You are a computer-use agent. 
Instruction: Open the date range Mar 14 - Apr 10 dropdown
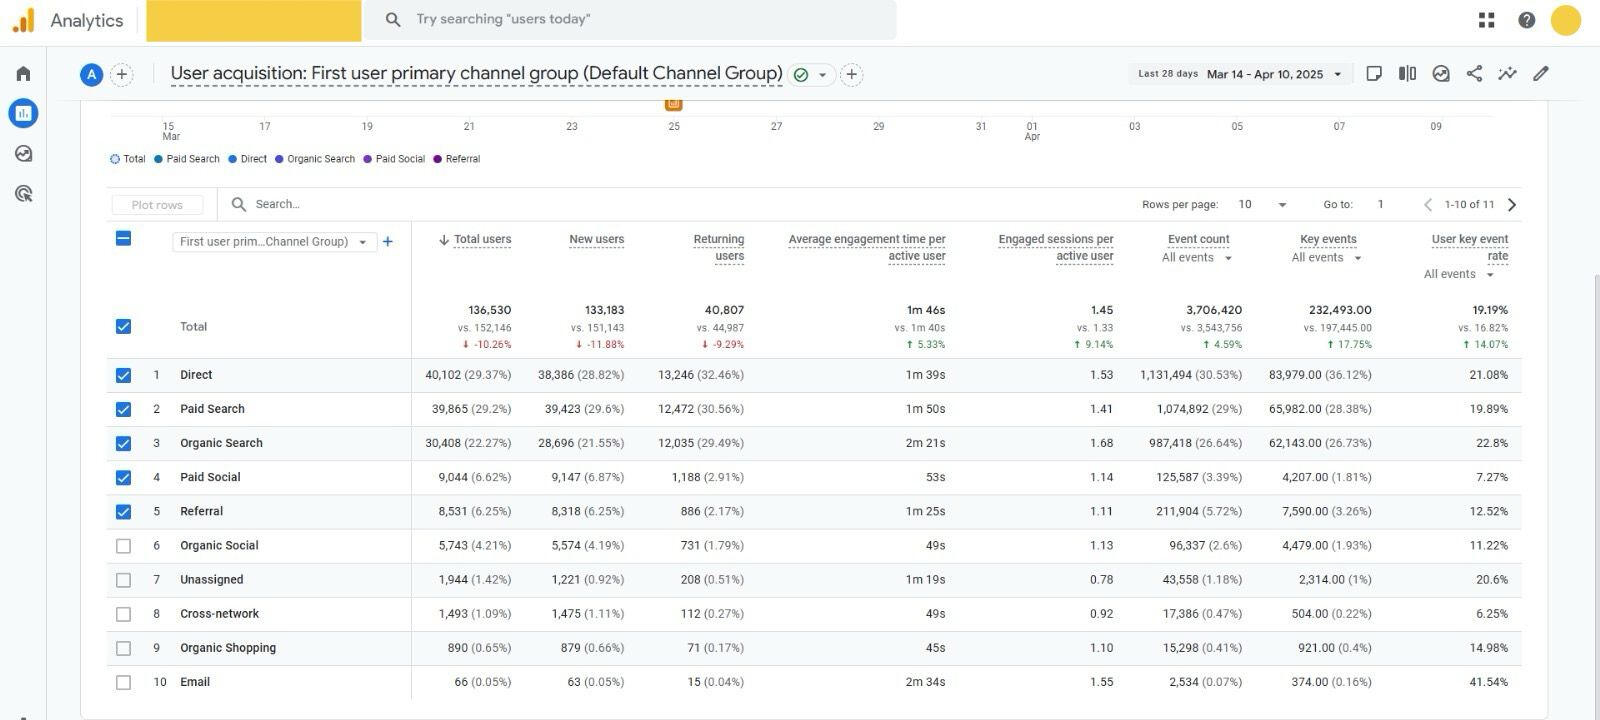click(x=1273, y=74)
